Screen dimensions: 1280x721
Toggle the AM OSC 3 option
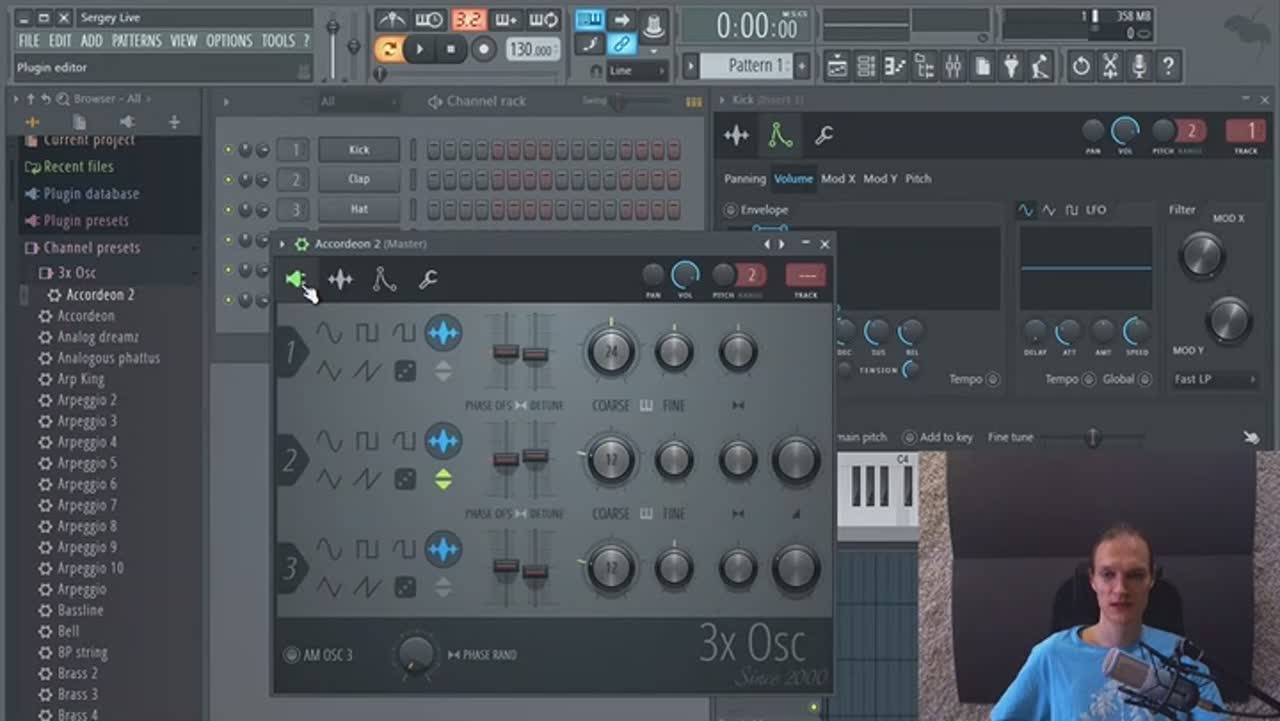(292, 655)
